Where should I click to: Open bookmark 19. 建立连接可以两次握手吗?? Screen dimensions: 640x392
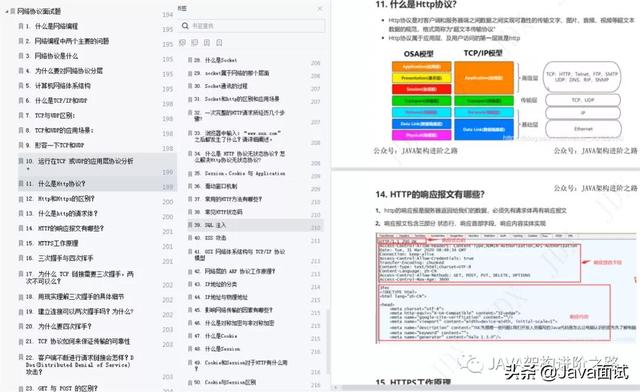(79, 312)
